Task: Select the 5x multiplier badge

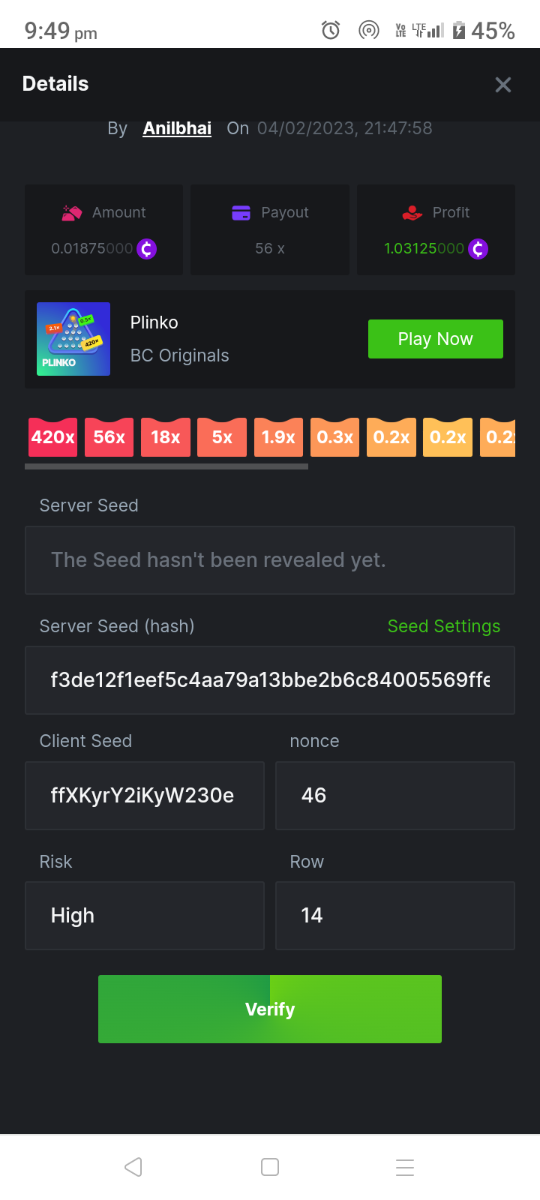Action: 222,437
